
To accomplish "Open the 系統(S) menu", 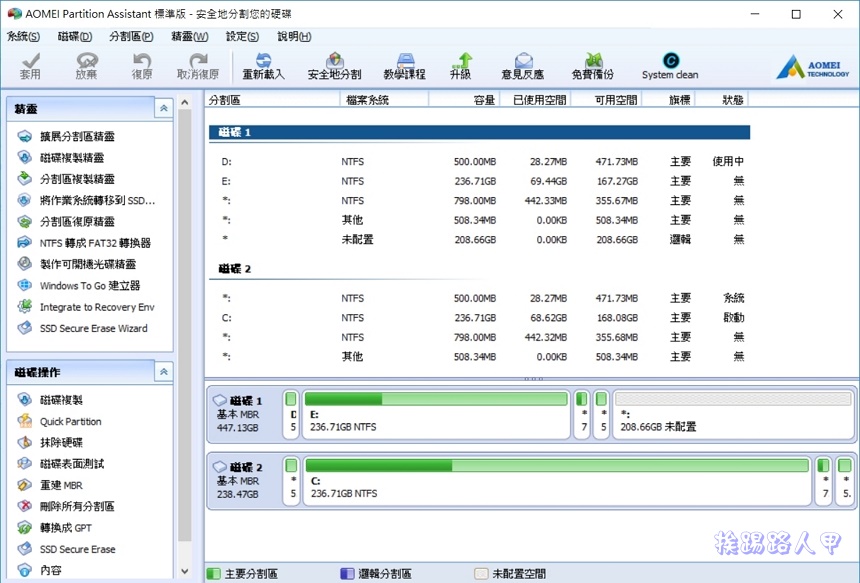I will pos(24,37).
